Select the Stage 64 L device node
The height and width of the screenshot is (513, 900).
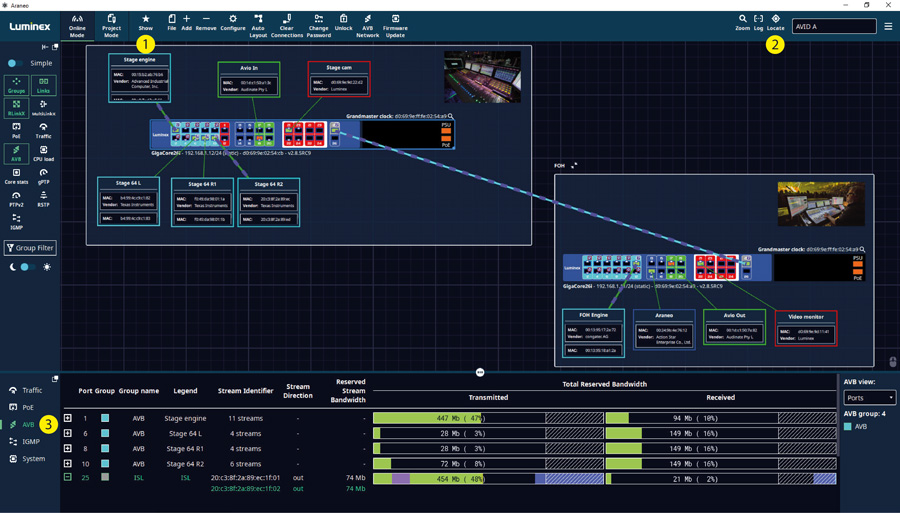(129, 201)
